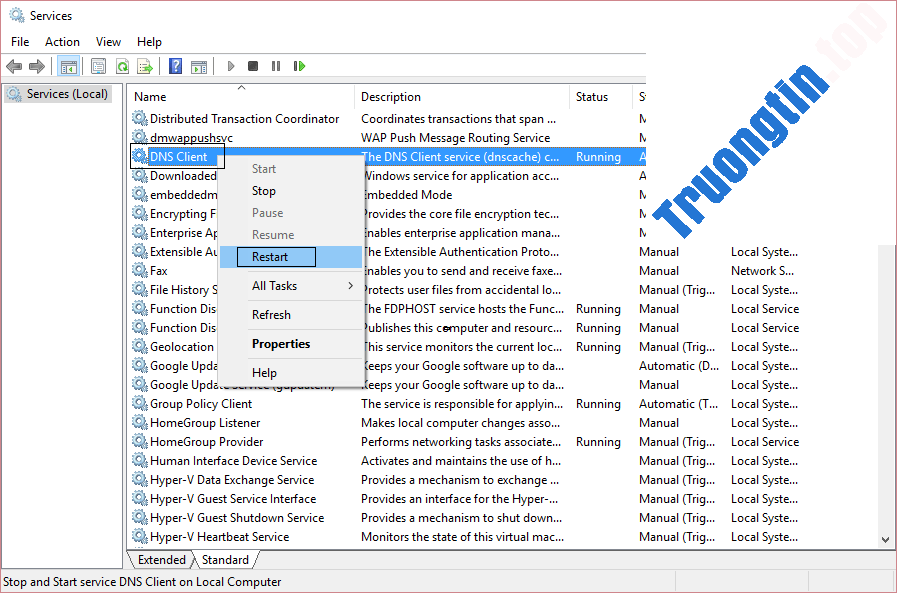Open Properties from the context menu
Viewport: 897px width, 593px height.
tap(281, 344)
